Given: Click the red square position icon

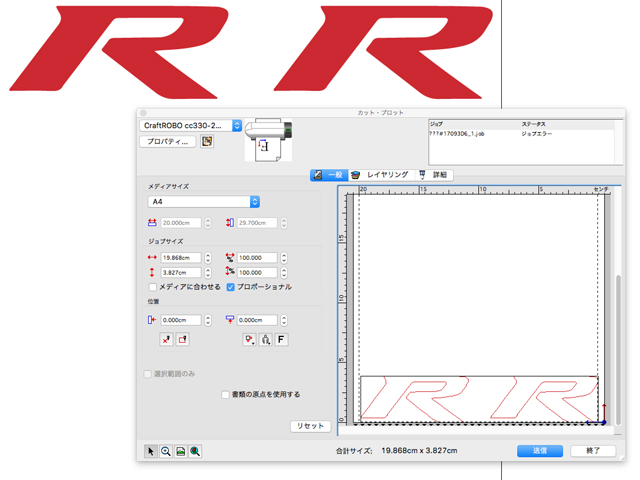Looking at the screenshot, I should point(182,339).
